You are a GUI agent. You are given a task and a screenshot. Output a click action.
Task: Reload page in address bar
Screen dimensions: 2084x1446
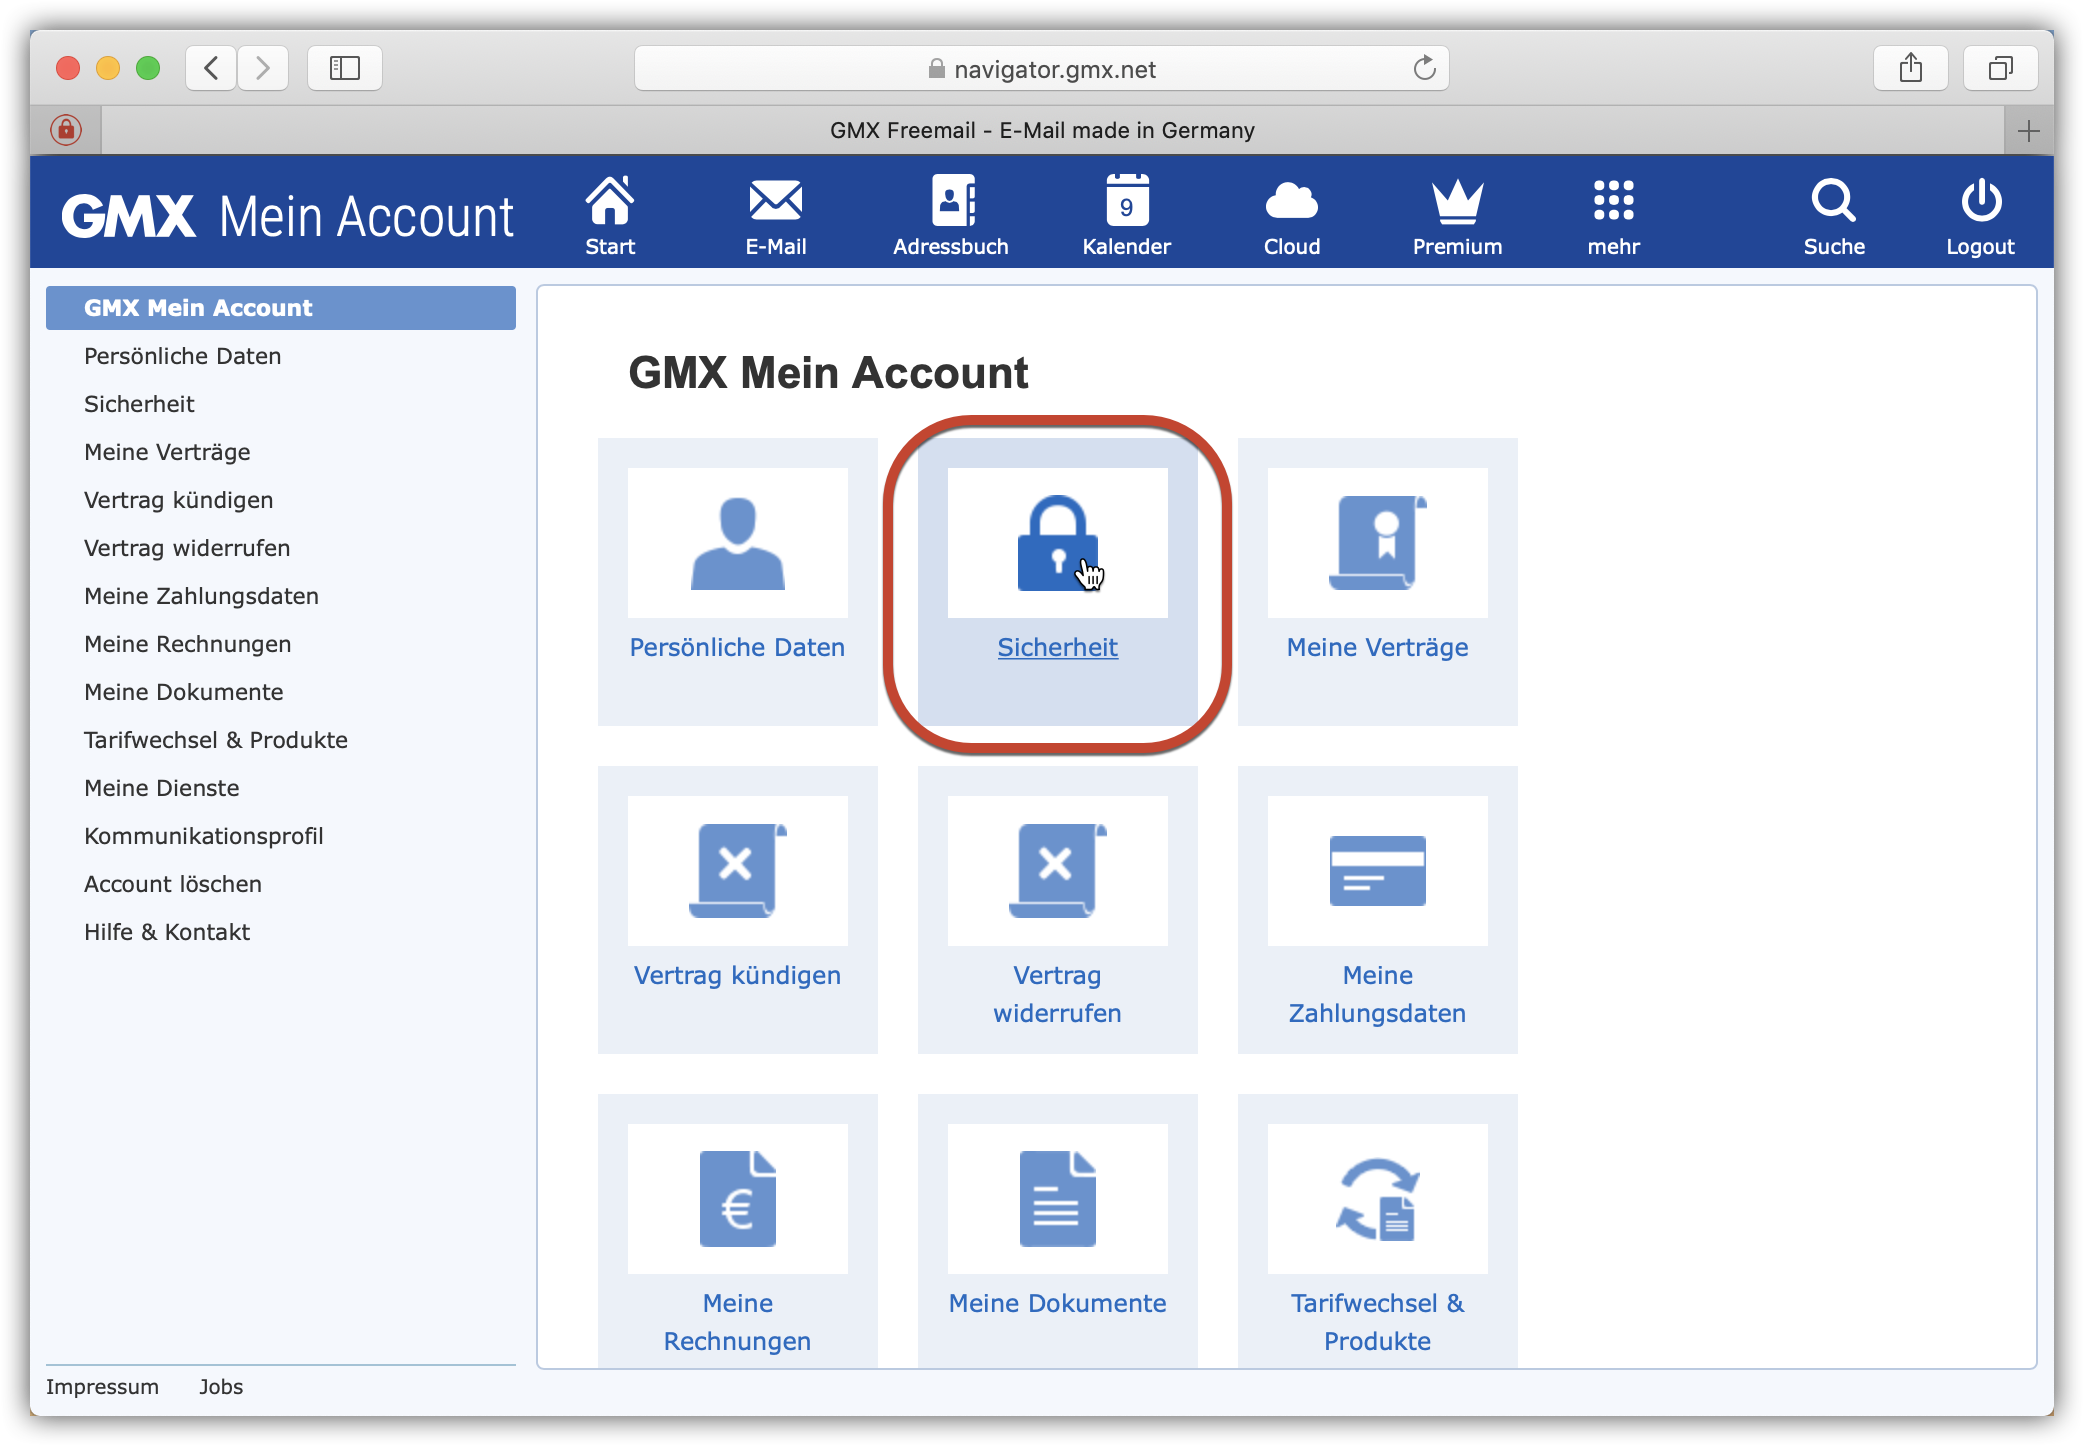(x=1424, y=68)
